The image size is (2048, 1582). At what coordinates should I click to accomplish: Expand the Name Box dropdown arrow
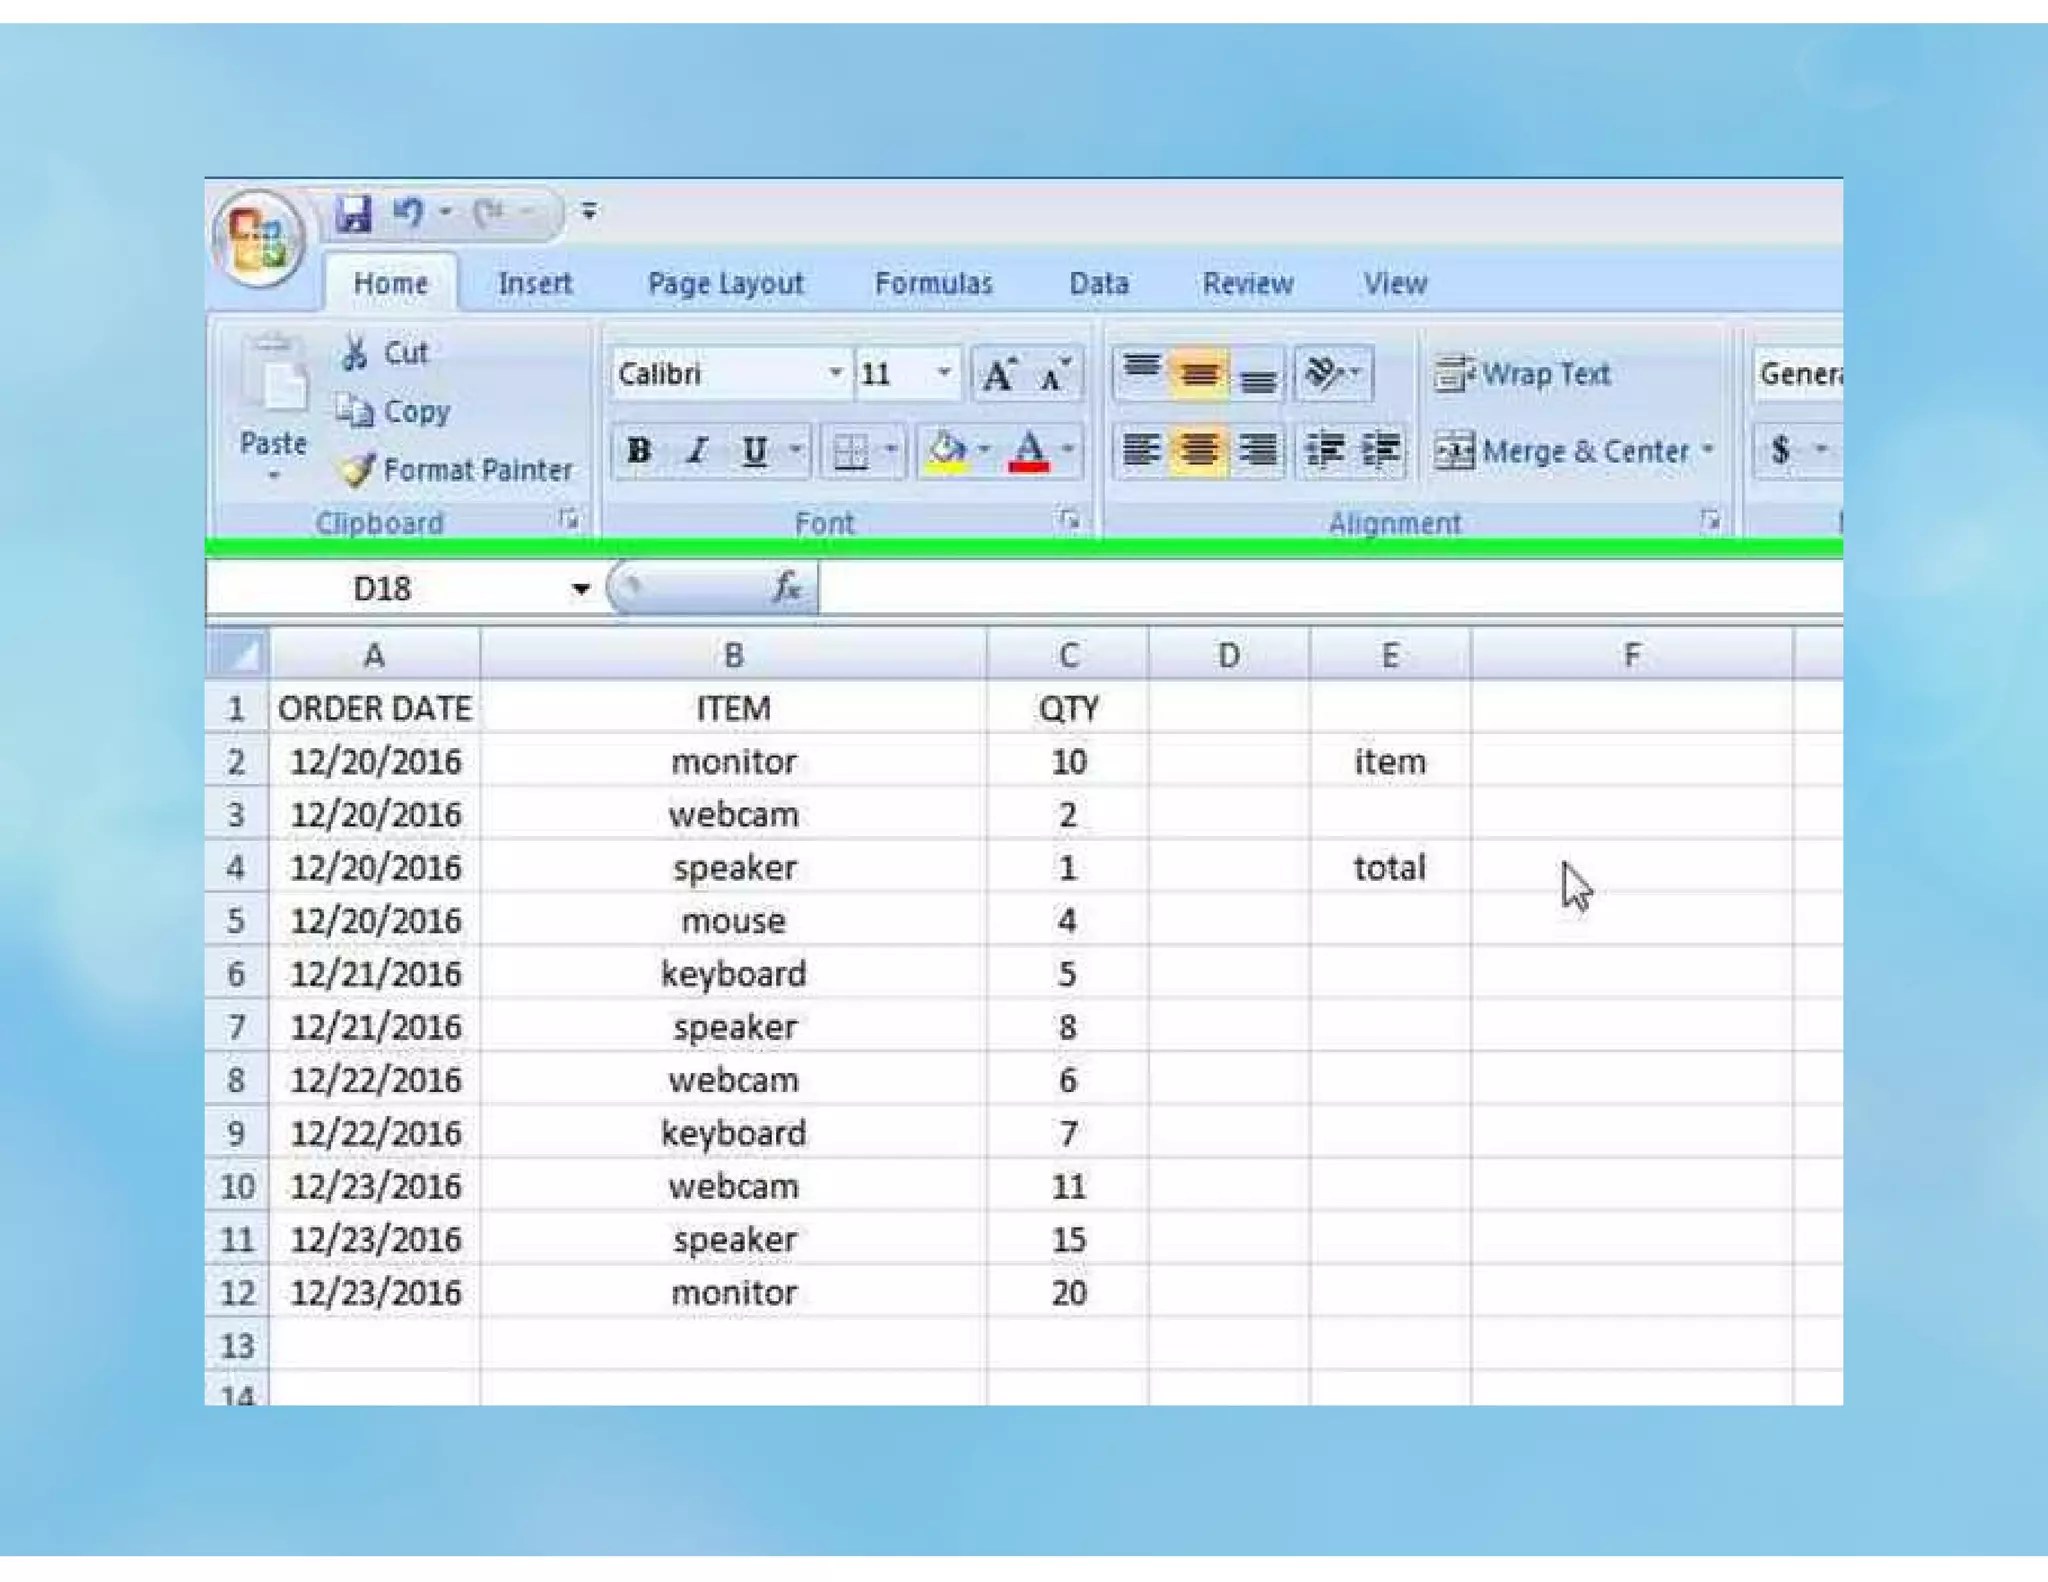click(x=580, y=589)
